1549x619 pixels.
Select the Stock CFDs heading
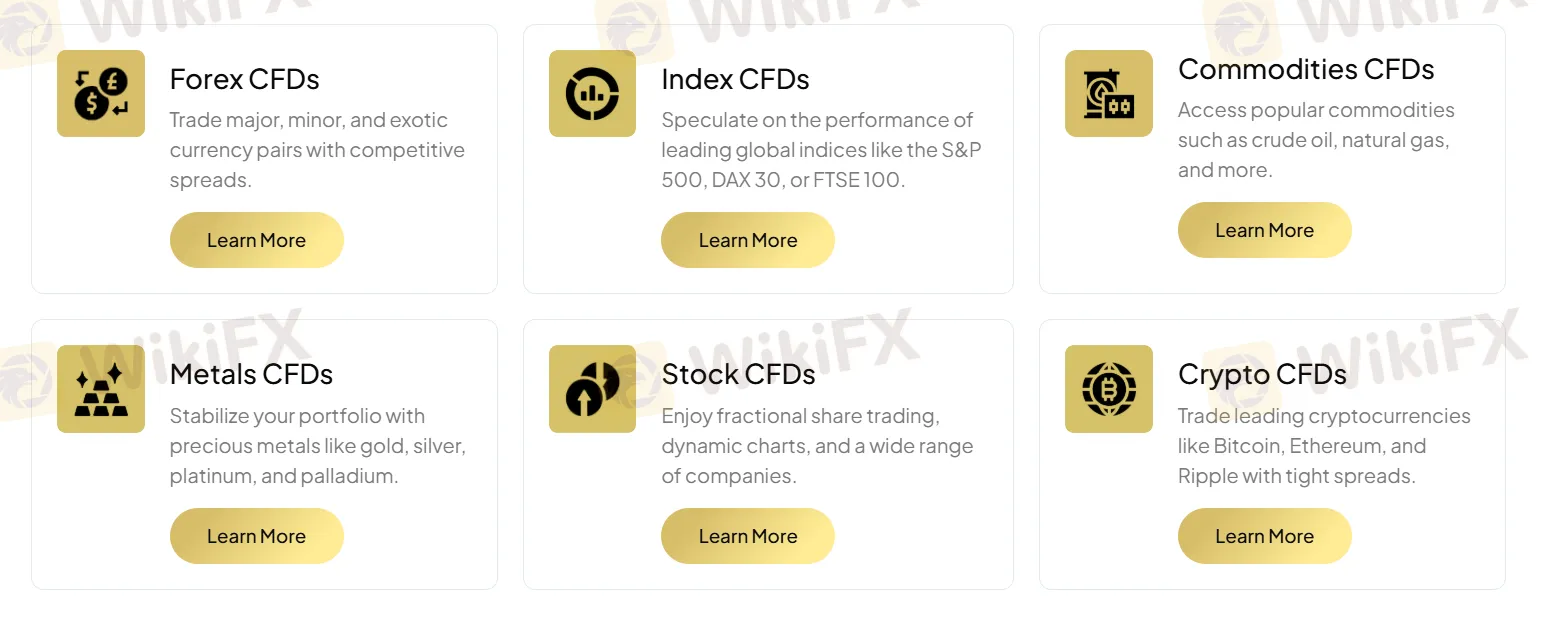click(738, 374)
